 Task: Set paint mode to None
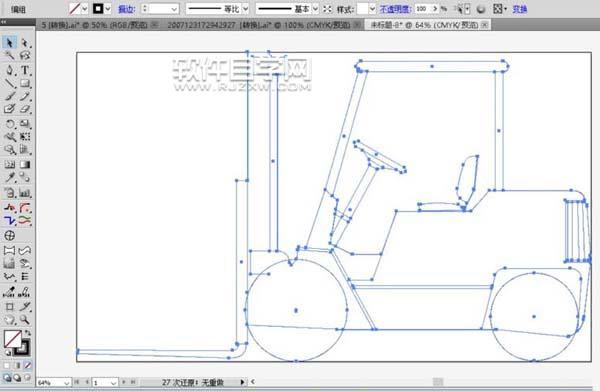(28, 365)
